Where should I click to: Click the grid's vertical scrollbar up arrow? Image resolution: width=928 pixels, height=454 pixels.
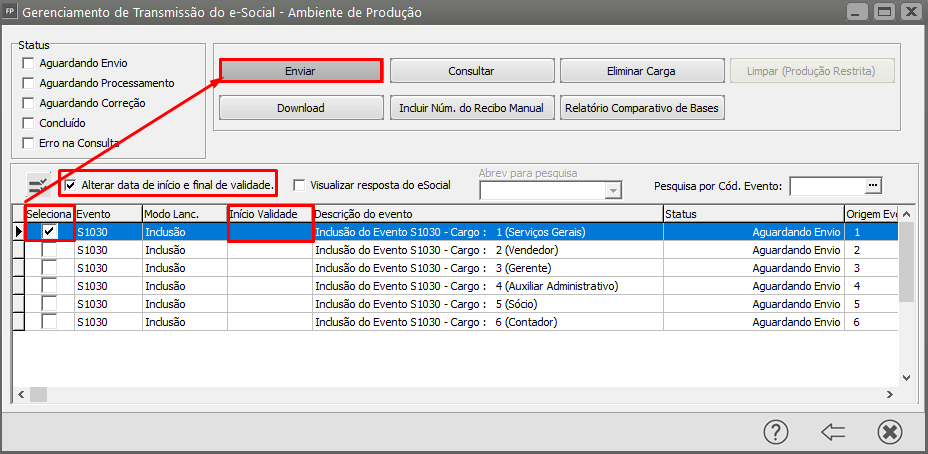(906, 214)
